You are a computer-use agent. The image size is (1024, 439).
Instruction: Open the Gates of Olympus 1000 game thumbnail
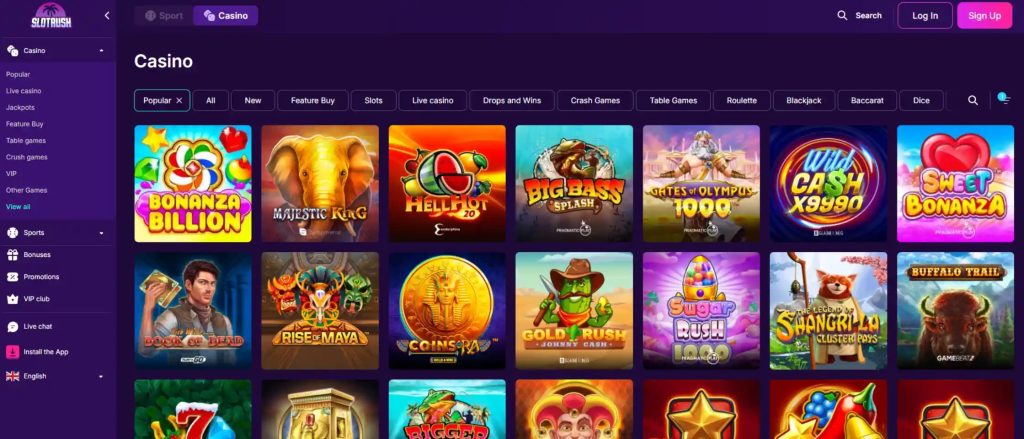[701, 184]
